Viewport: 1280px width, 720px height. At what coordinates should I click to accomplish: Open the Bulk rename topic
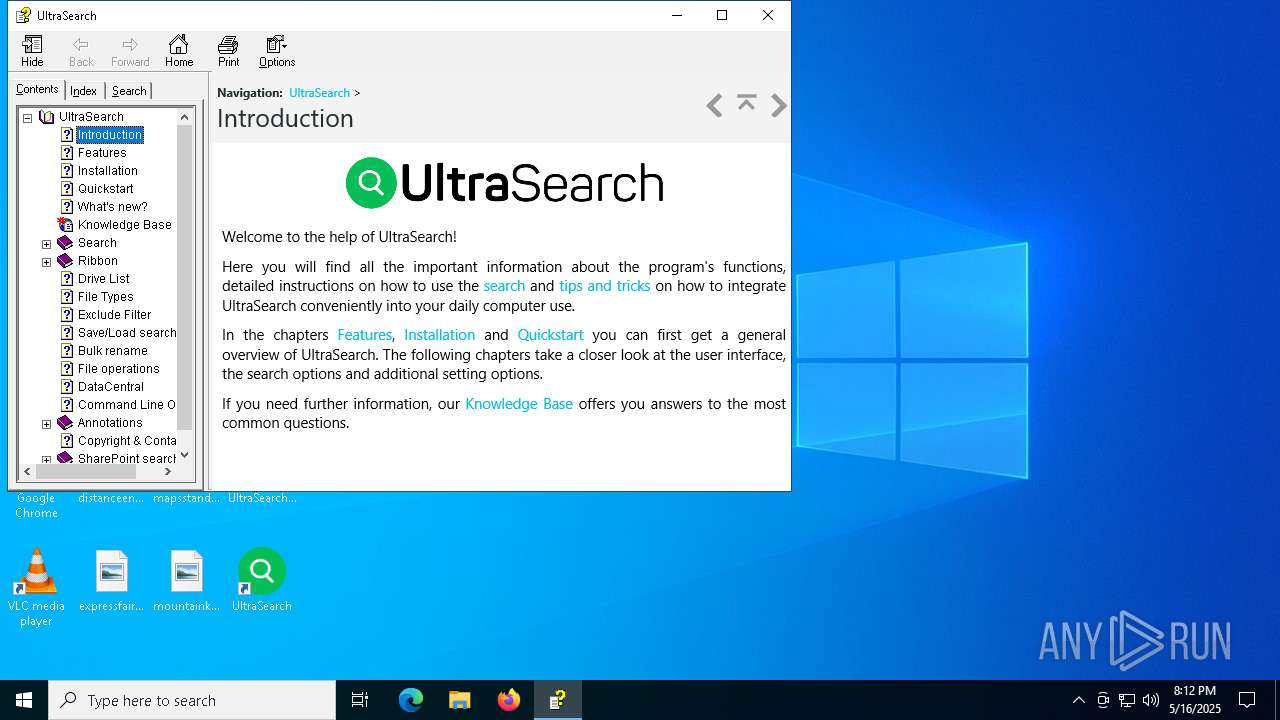tap(113, 351)
